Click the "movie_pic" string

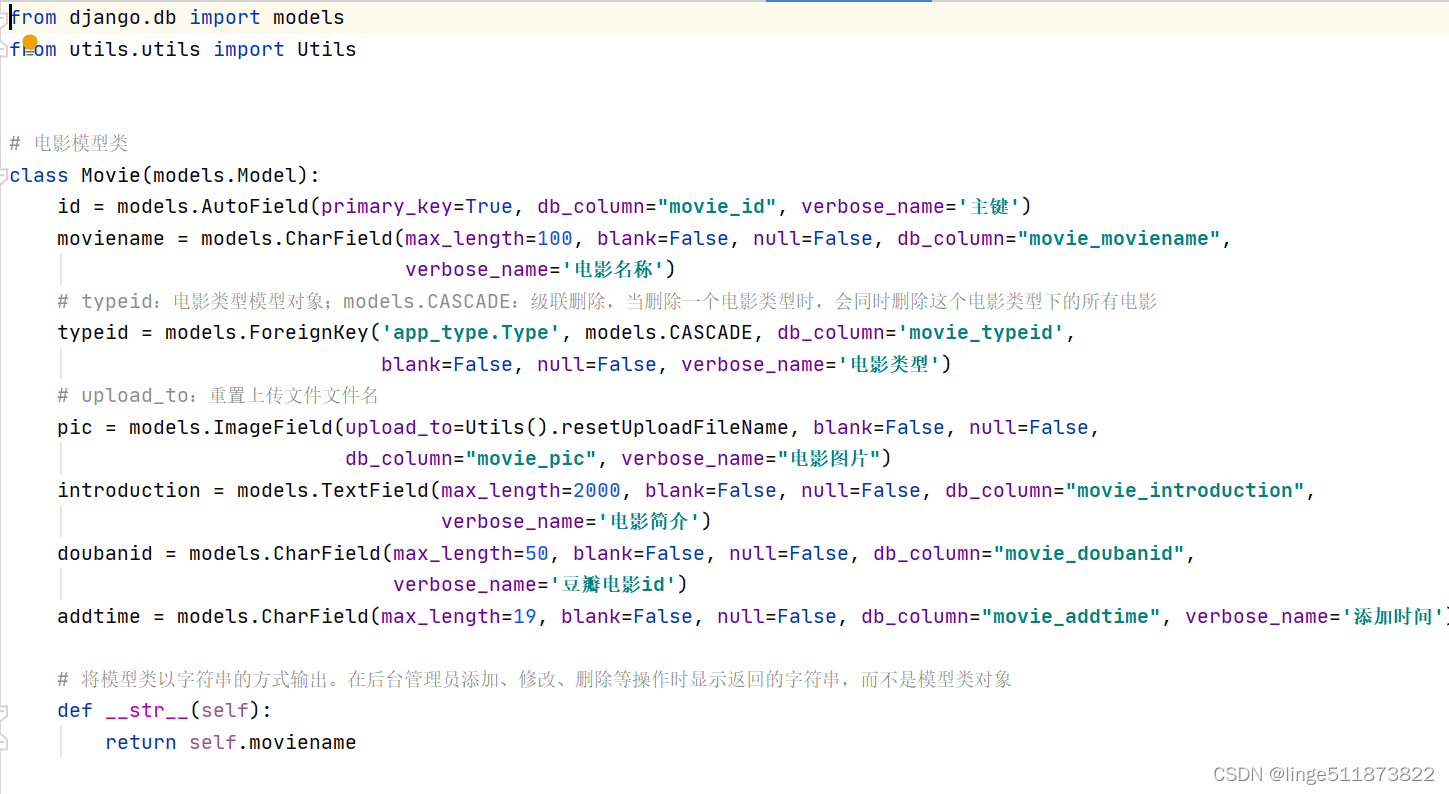(x=531, y=458)
